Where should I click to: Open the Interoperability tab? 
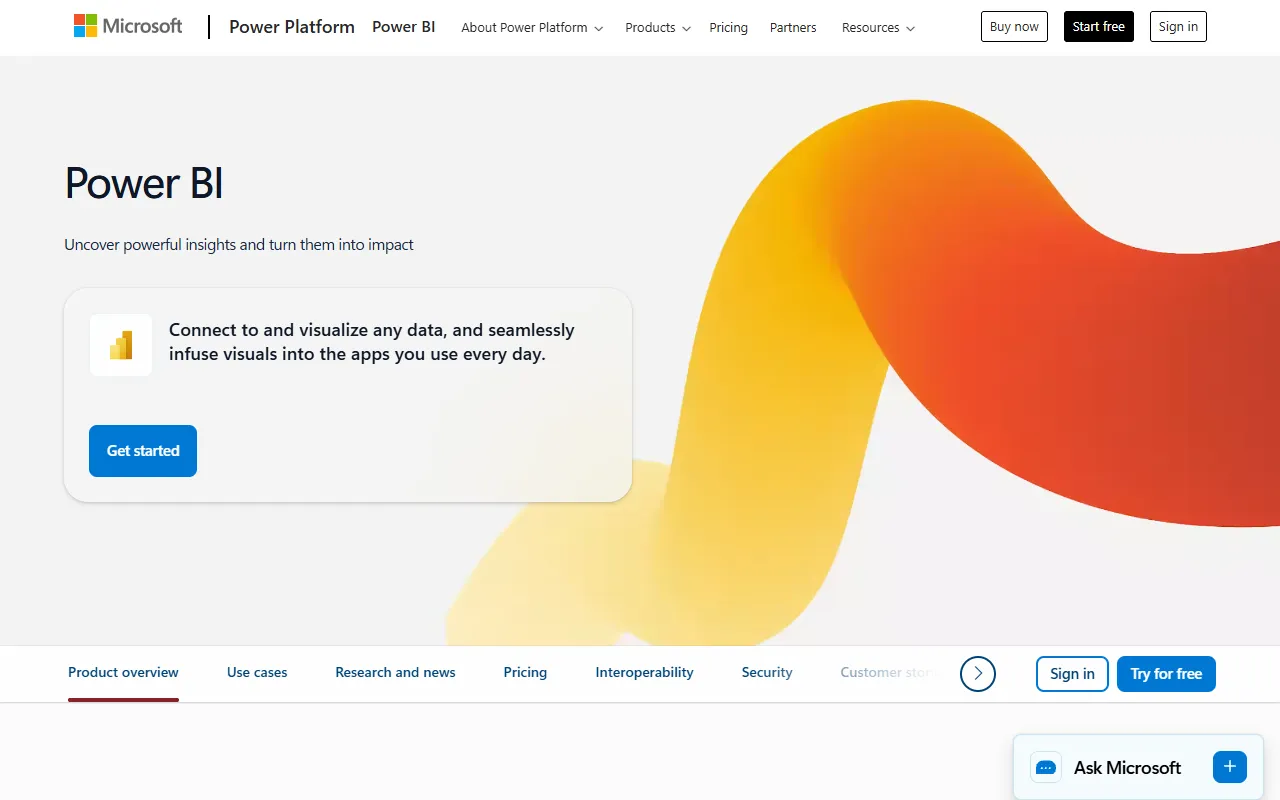click(644, 673)
